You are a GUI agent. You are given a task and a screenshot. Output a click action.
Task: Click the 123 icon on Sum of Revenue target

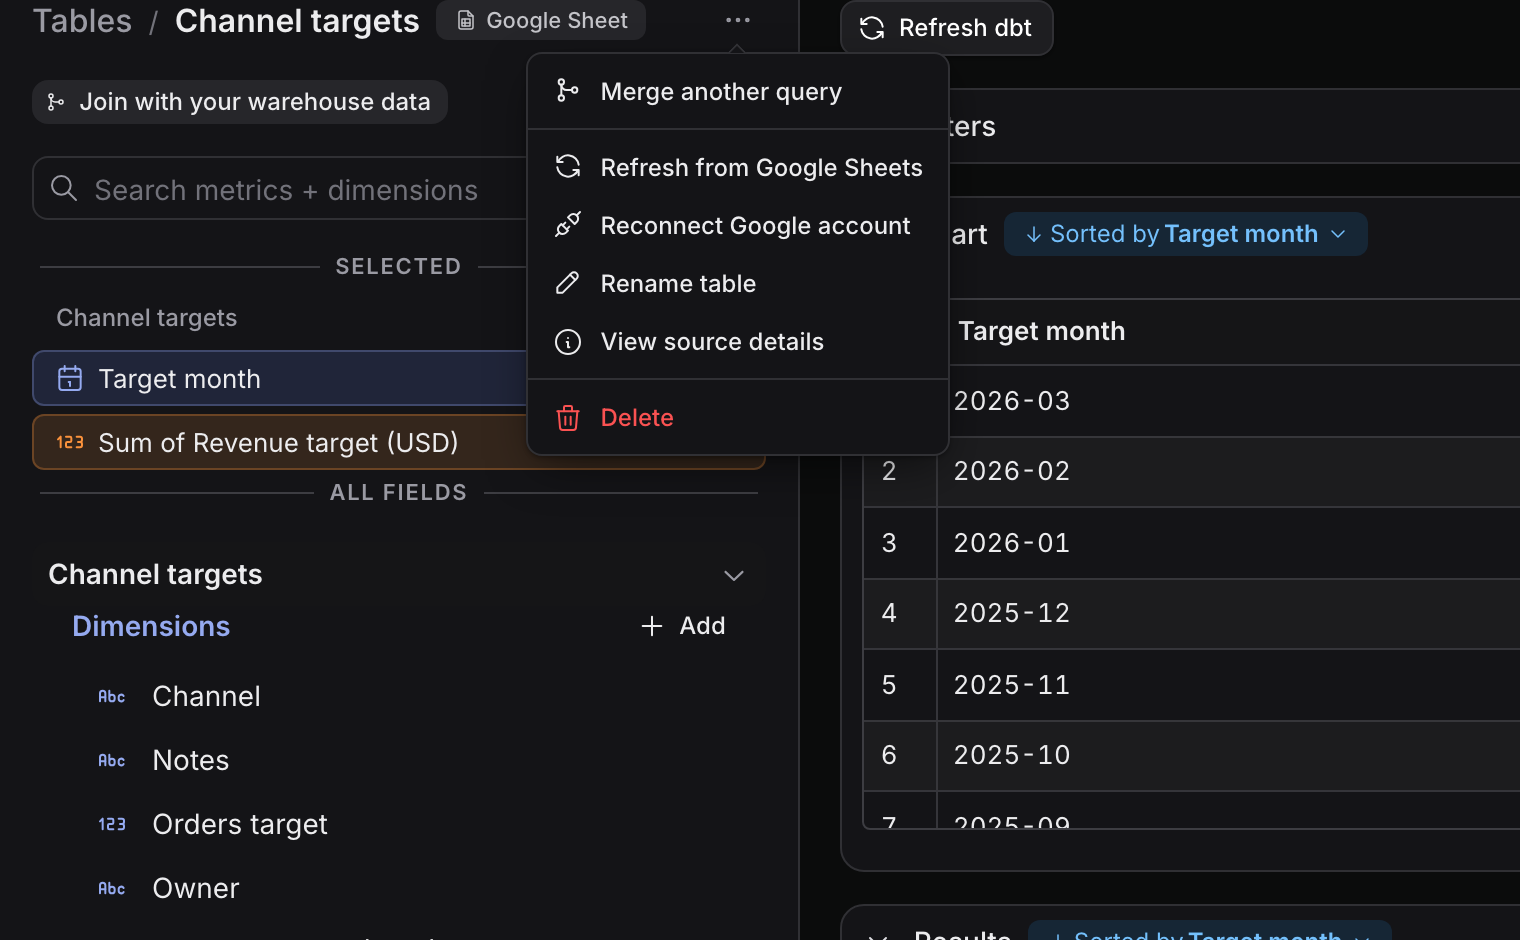pos(70,442)
